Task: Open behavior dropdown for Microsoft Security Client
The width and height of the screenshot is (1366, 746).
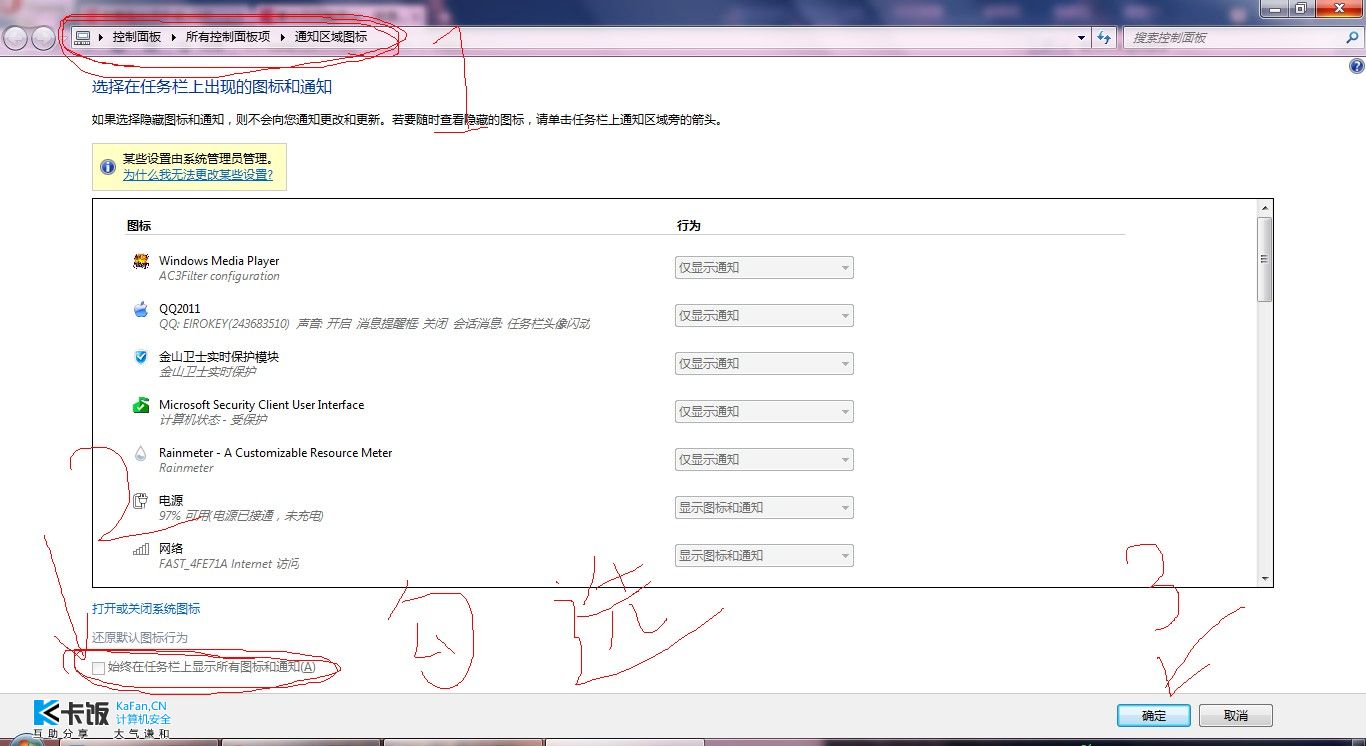Action: click(764, 412)
